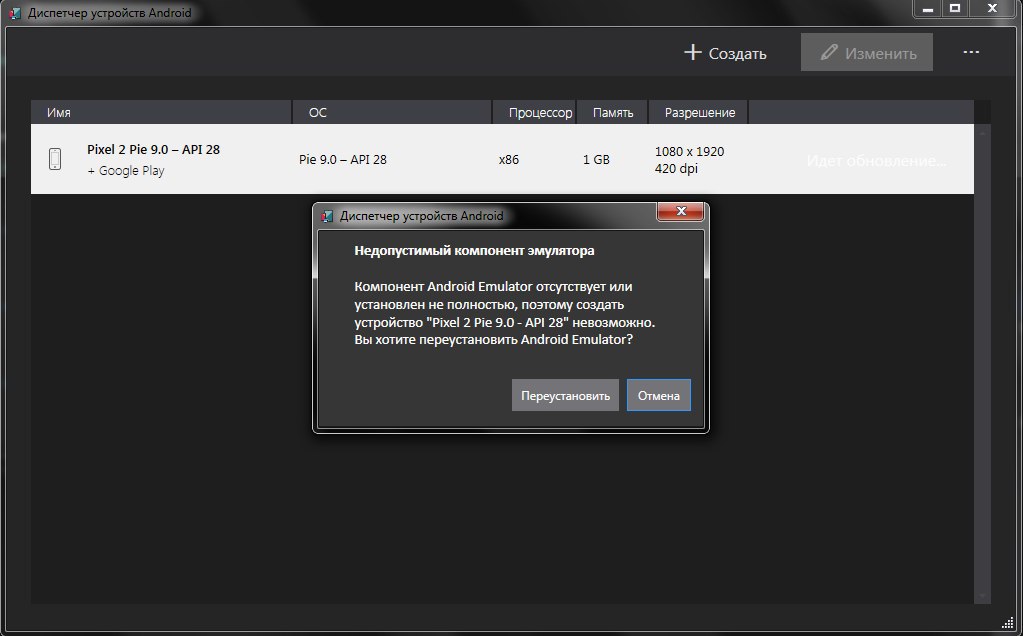The image size is (1023, 636).
Task: Click the dialog heading Недопустимый компонент эмулятора
Action: (474, 250)
